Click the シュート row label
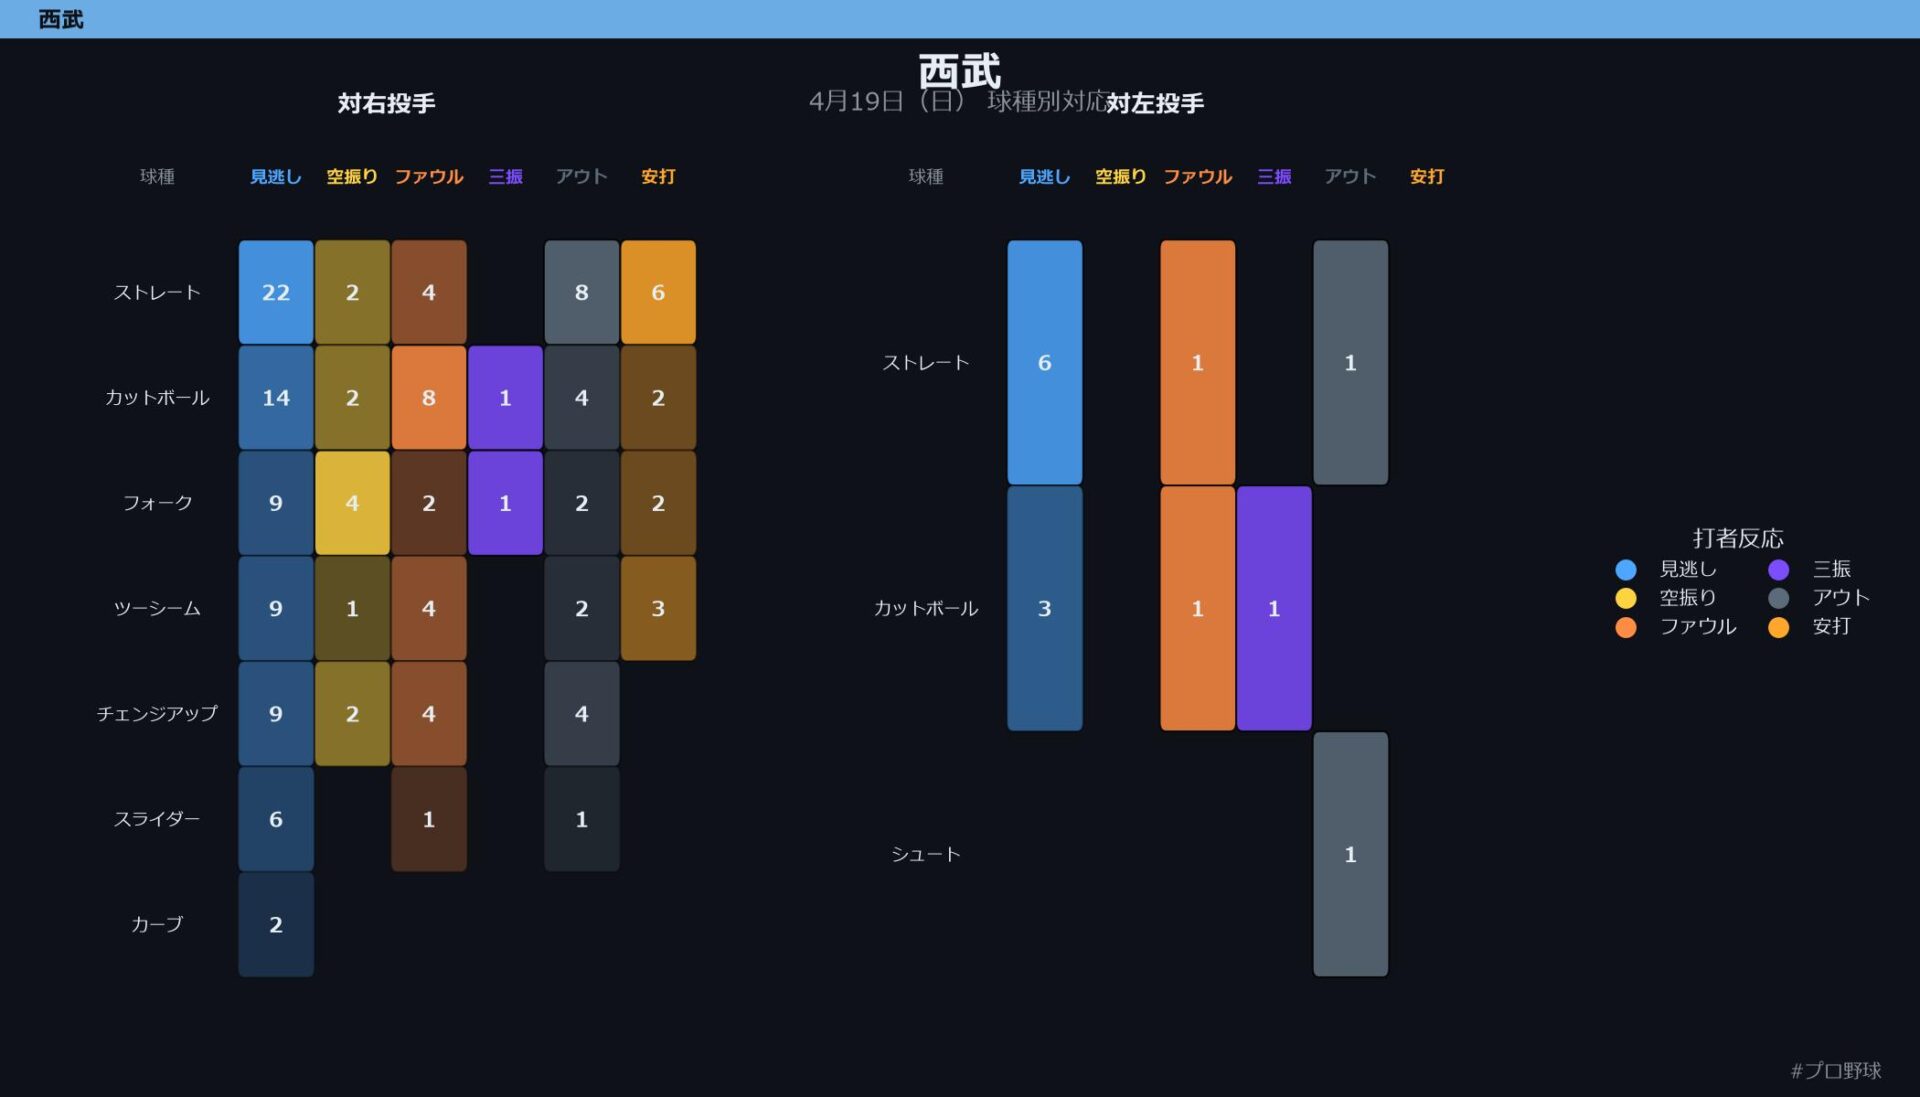This screenshot has width=1920, height=1097. tap(926, 854)
